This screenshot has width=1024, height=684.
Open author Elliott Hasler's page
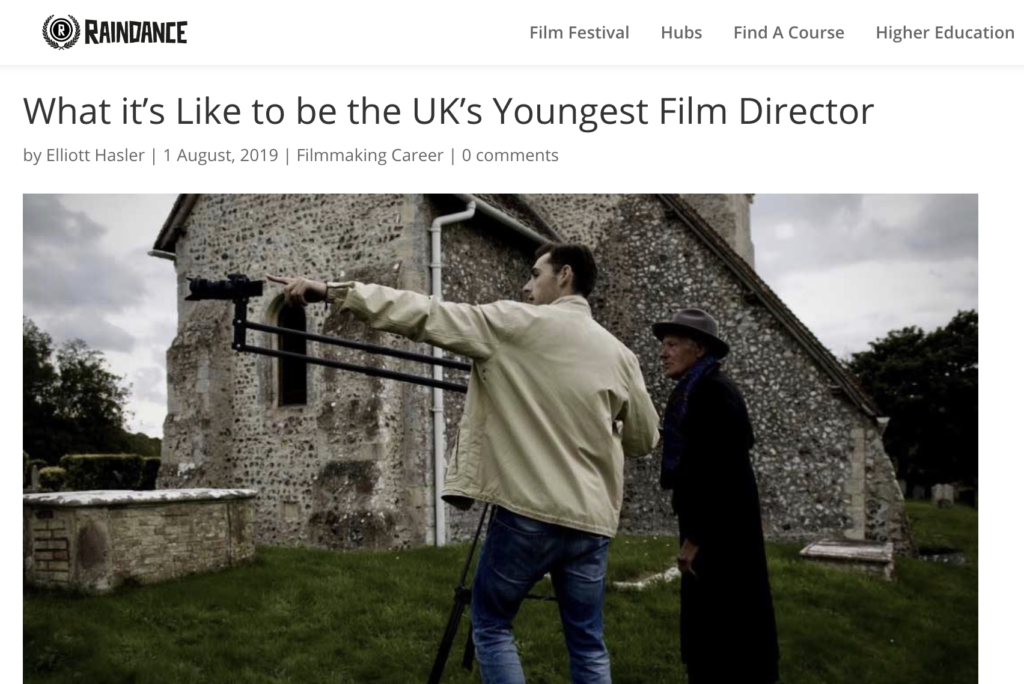[95, 155]
